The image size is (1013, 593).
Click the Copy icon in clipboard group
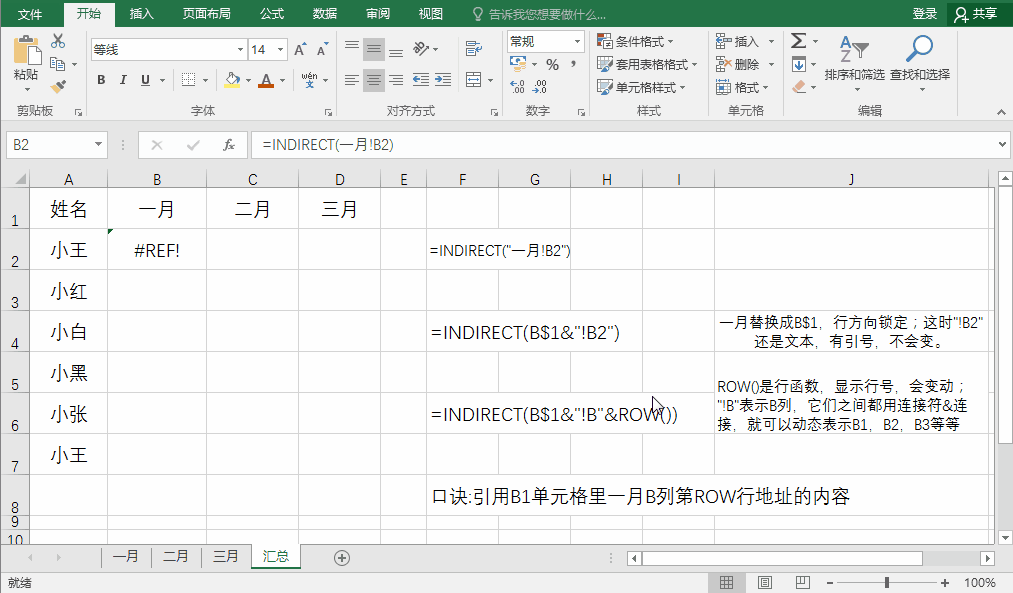coord(57,64)
